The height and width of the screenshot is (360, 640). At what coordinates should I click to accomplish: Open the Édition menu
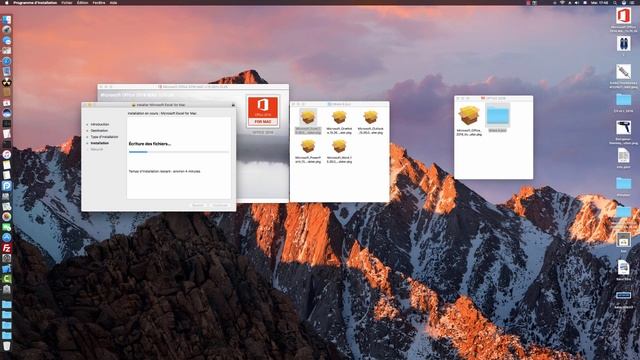(x=82, y=2)
